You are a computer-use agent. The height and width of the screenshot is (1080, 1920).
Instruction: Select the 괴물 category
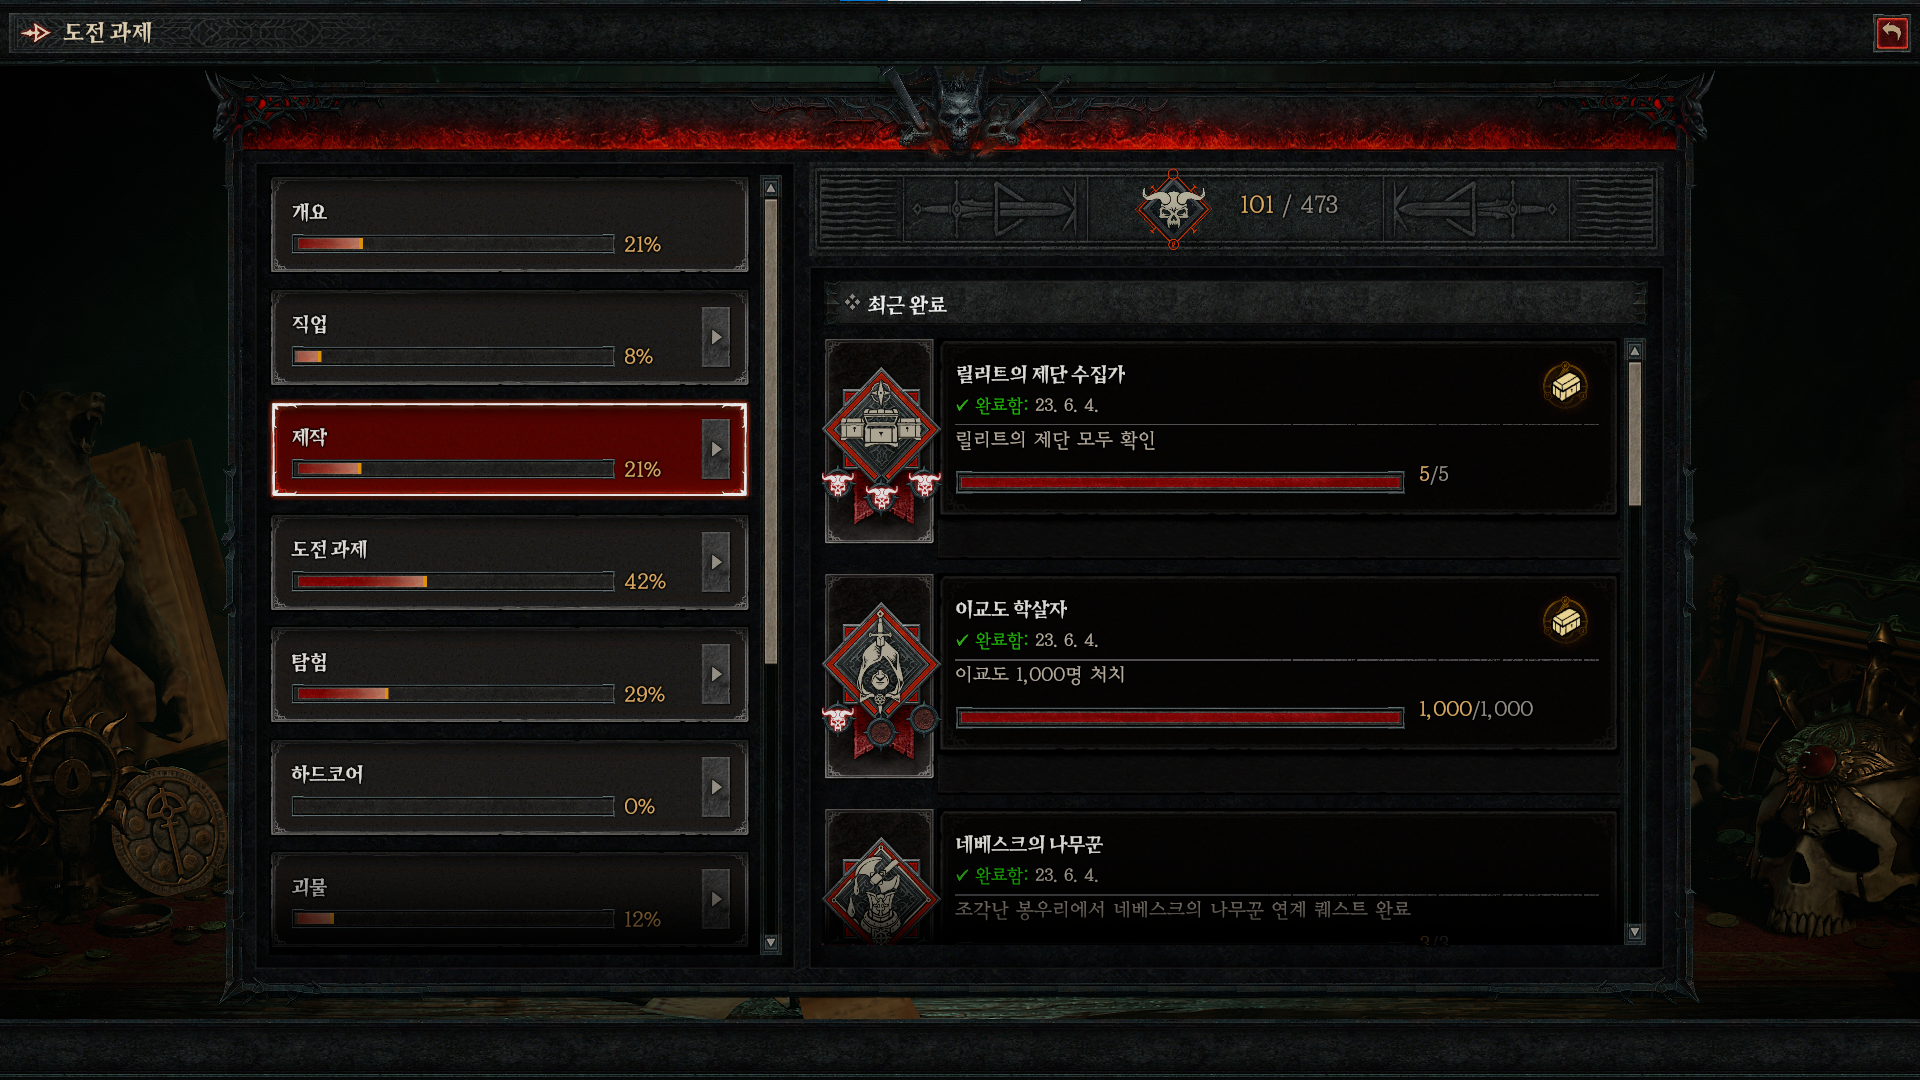[x=510, y=900]
